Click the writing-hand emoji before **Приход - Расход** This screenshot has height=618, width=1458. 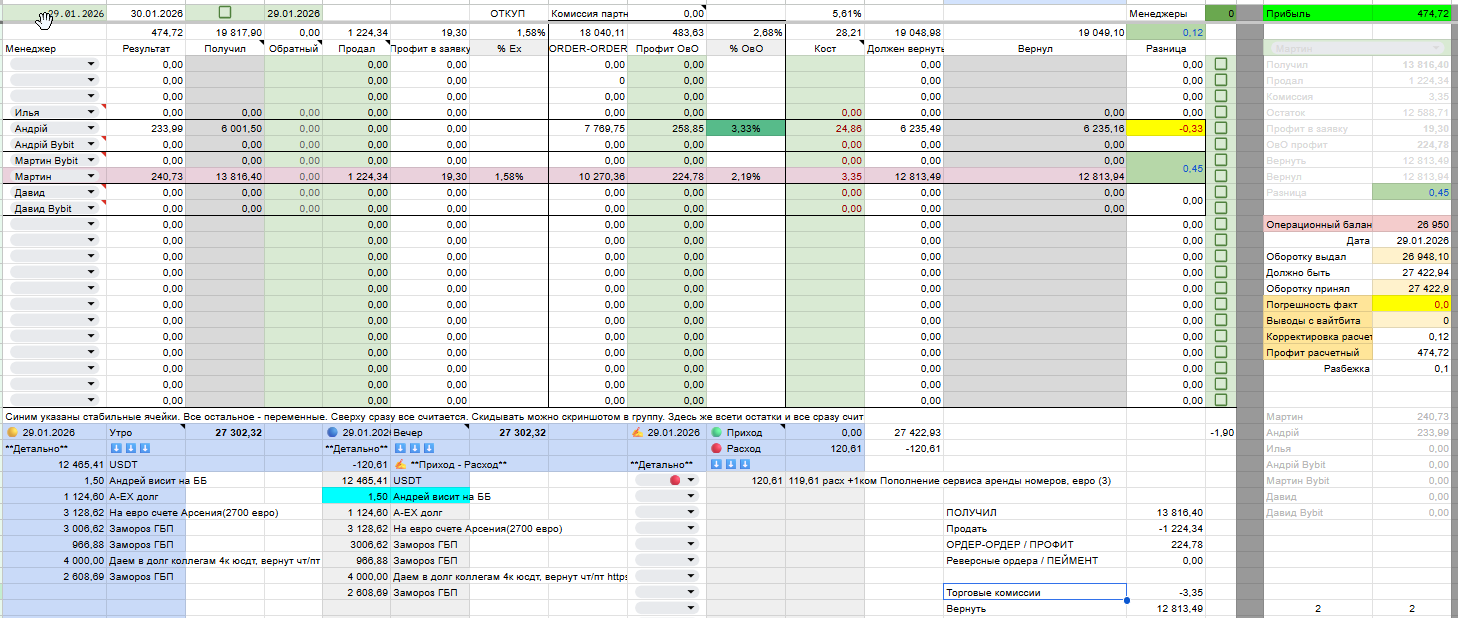399,465
